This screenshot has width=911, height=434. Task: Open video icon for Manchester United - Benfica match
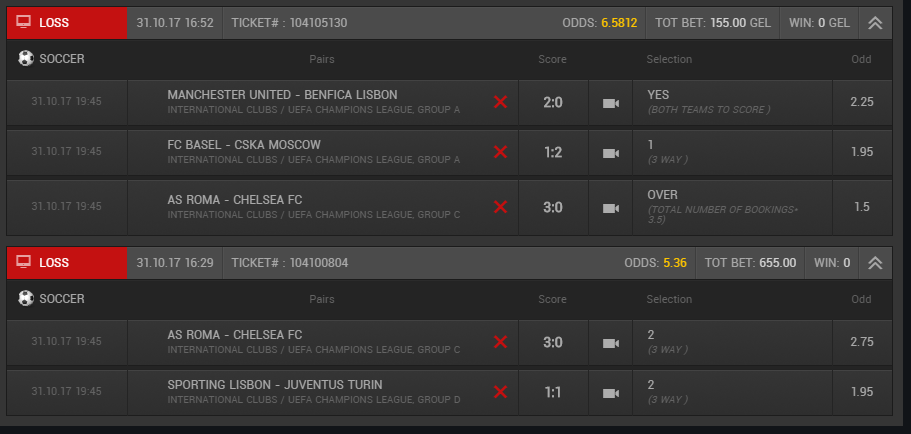610,102
